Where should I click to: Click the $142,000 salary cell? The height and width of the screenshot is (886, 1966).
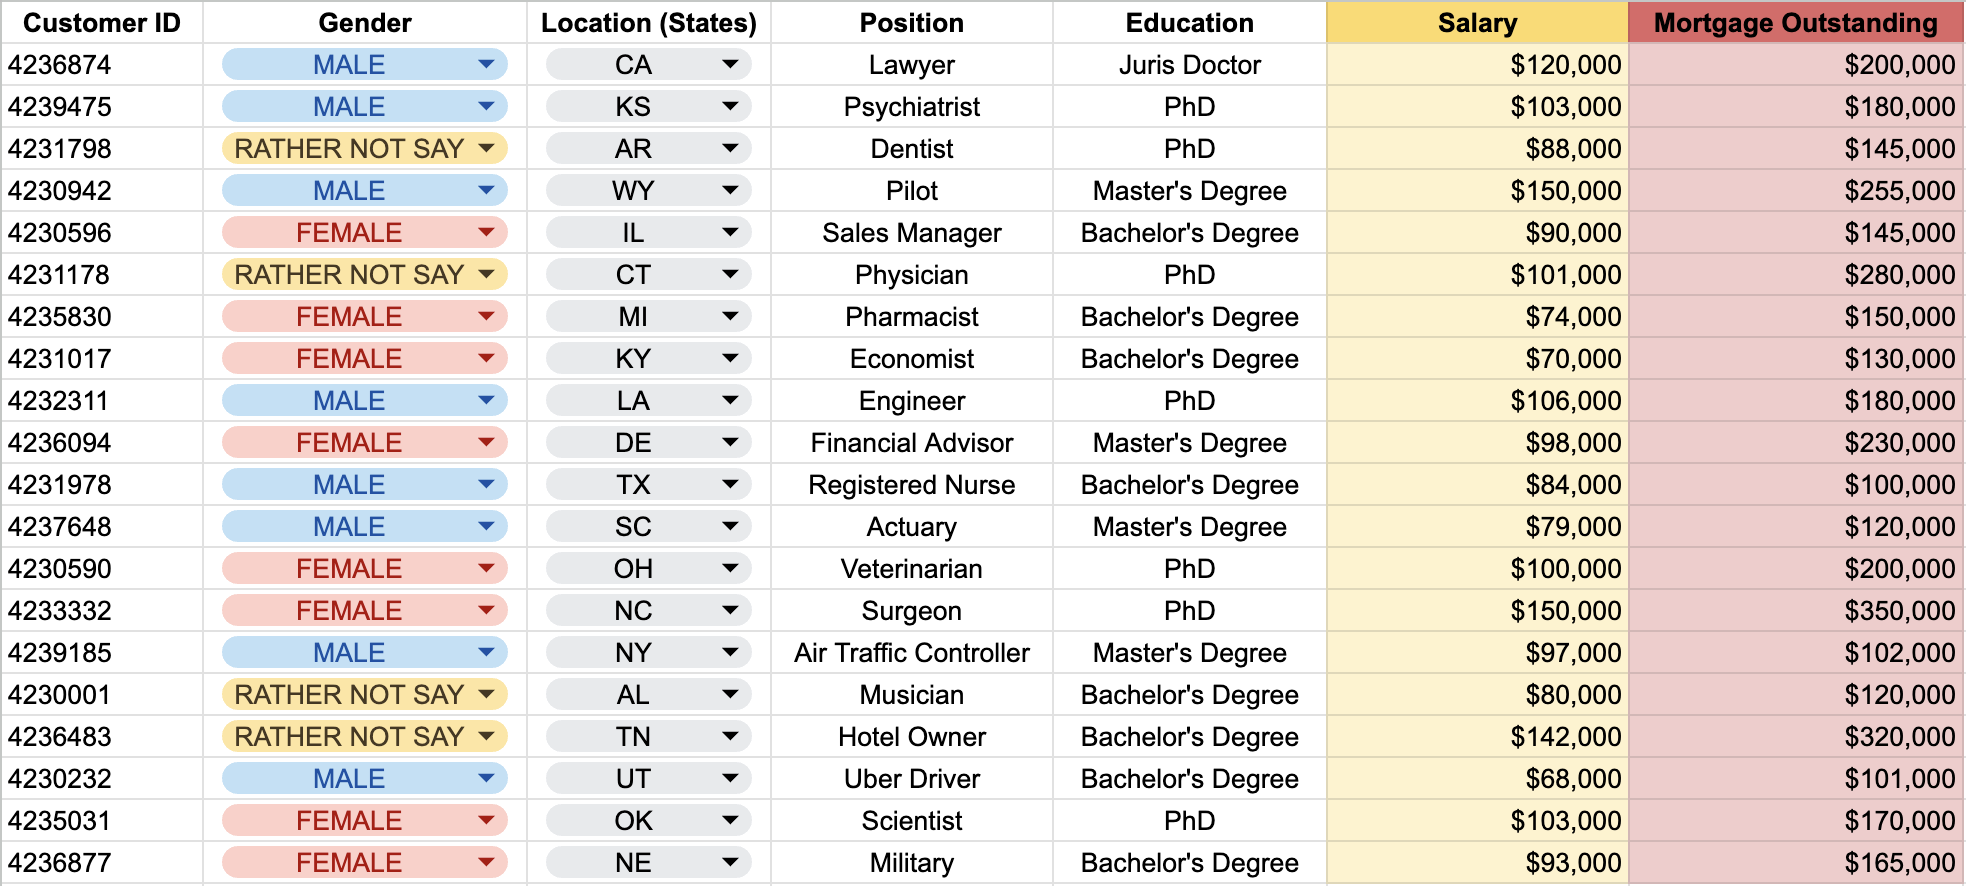point(1477,736)
